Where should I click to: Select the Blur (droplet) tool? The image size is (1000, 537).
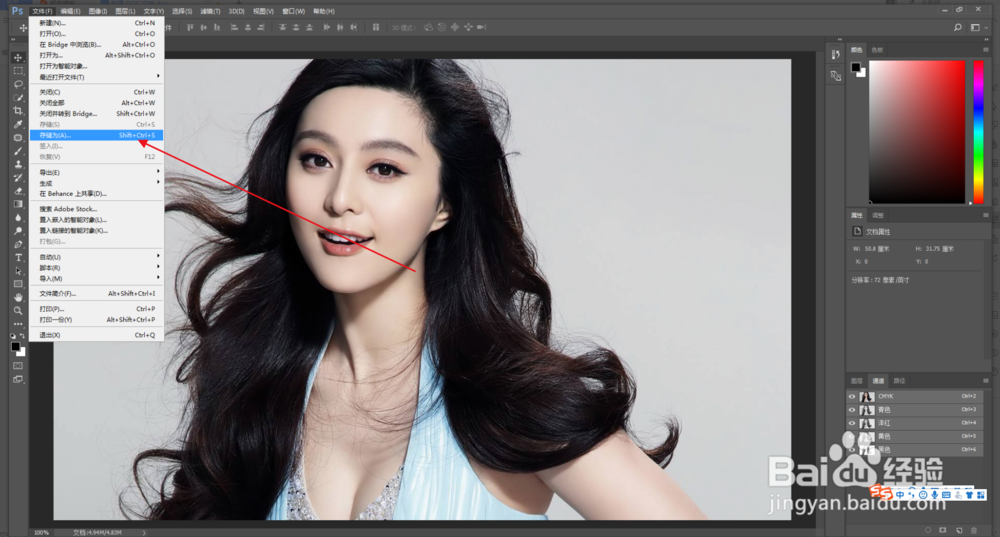click(18, 217)
